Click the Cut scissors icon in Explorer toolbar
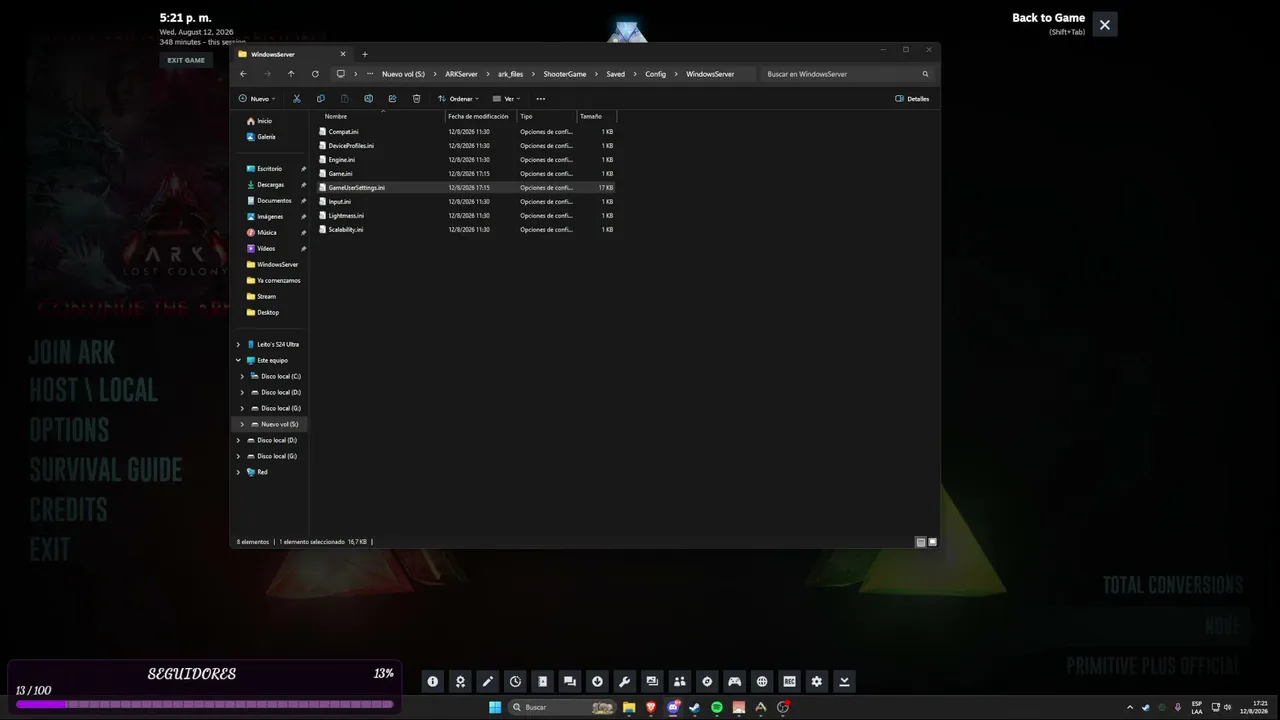The height and width of the screenshot is (720, 1280). (297, 99)
